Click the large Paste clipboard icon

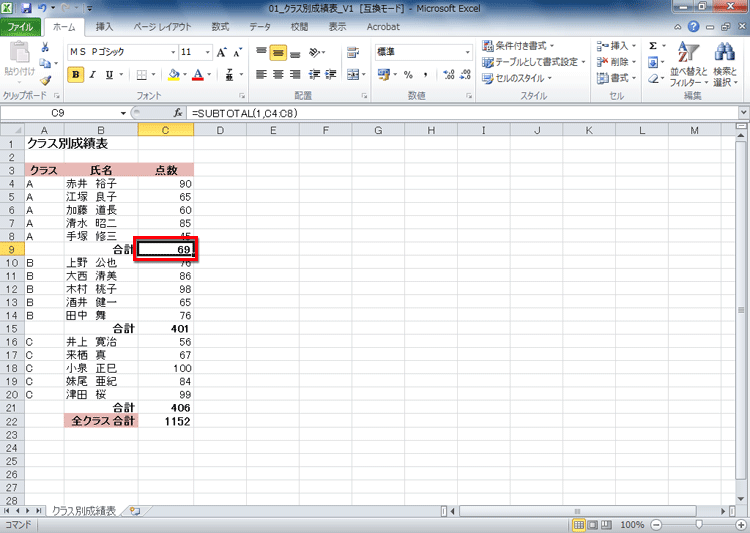point(19,53)
